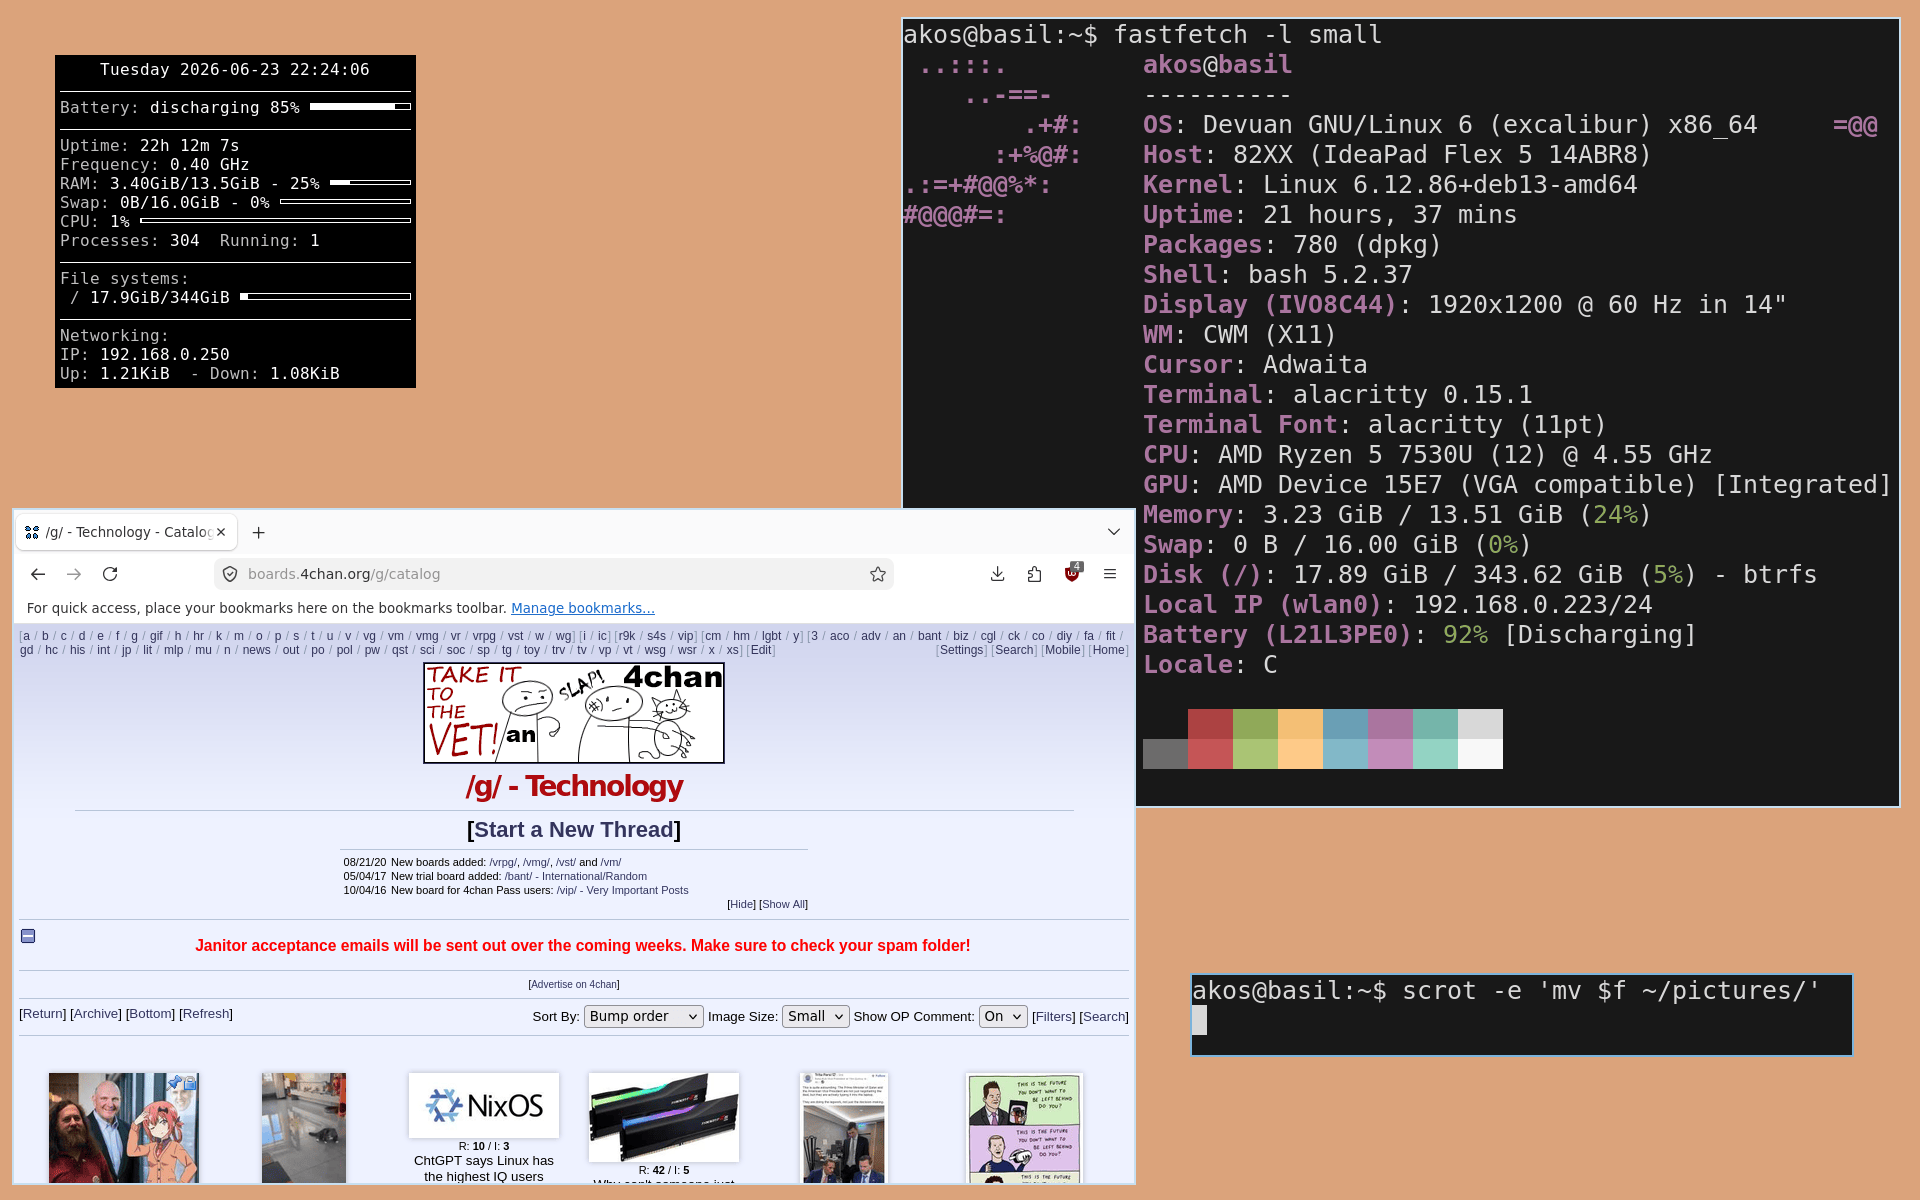List all tabs with the chevron button
Viewport: 1920px width, 1200px height.
pyautogui.click(x=1114, y=532)
